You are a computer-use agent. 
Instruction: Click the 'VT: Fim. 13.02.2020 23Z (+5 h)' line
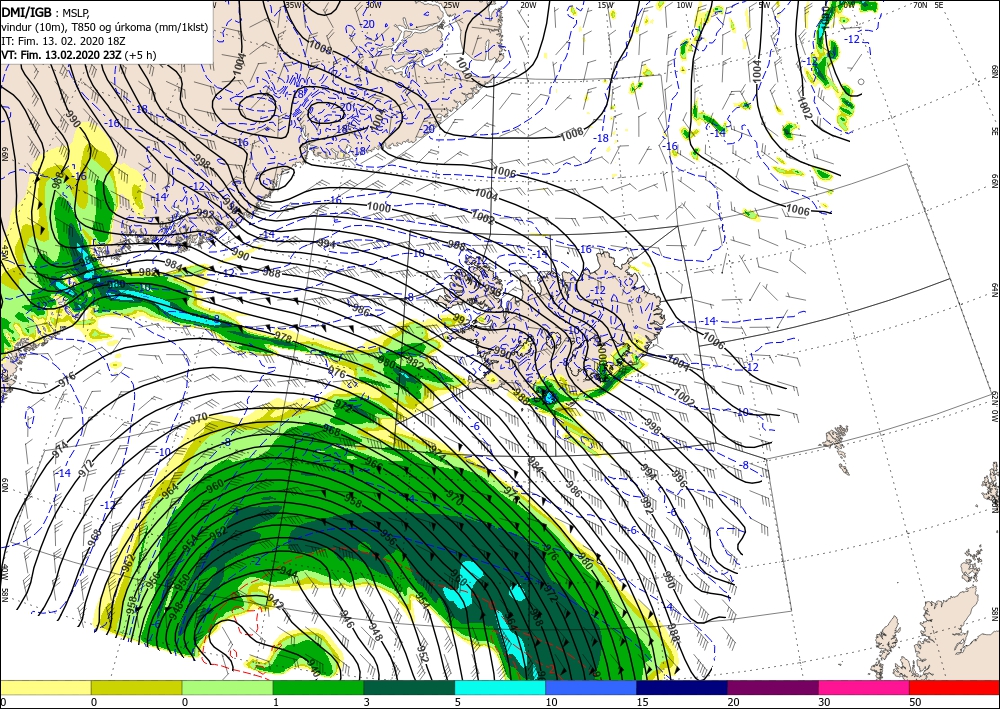[x=78, y=55]
